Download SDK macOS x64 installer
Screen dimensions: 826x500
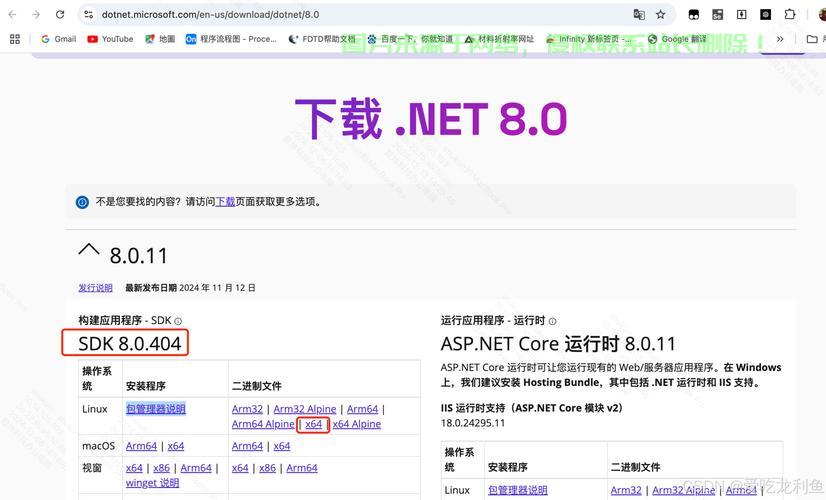176,446
